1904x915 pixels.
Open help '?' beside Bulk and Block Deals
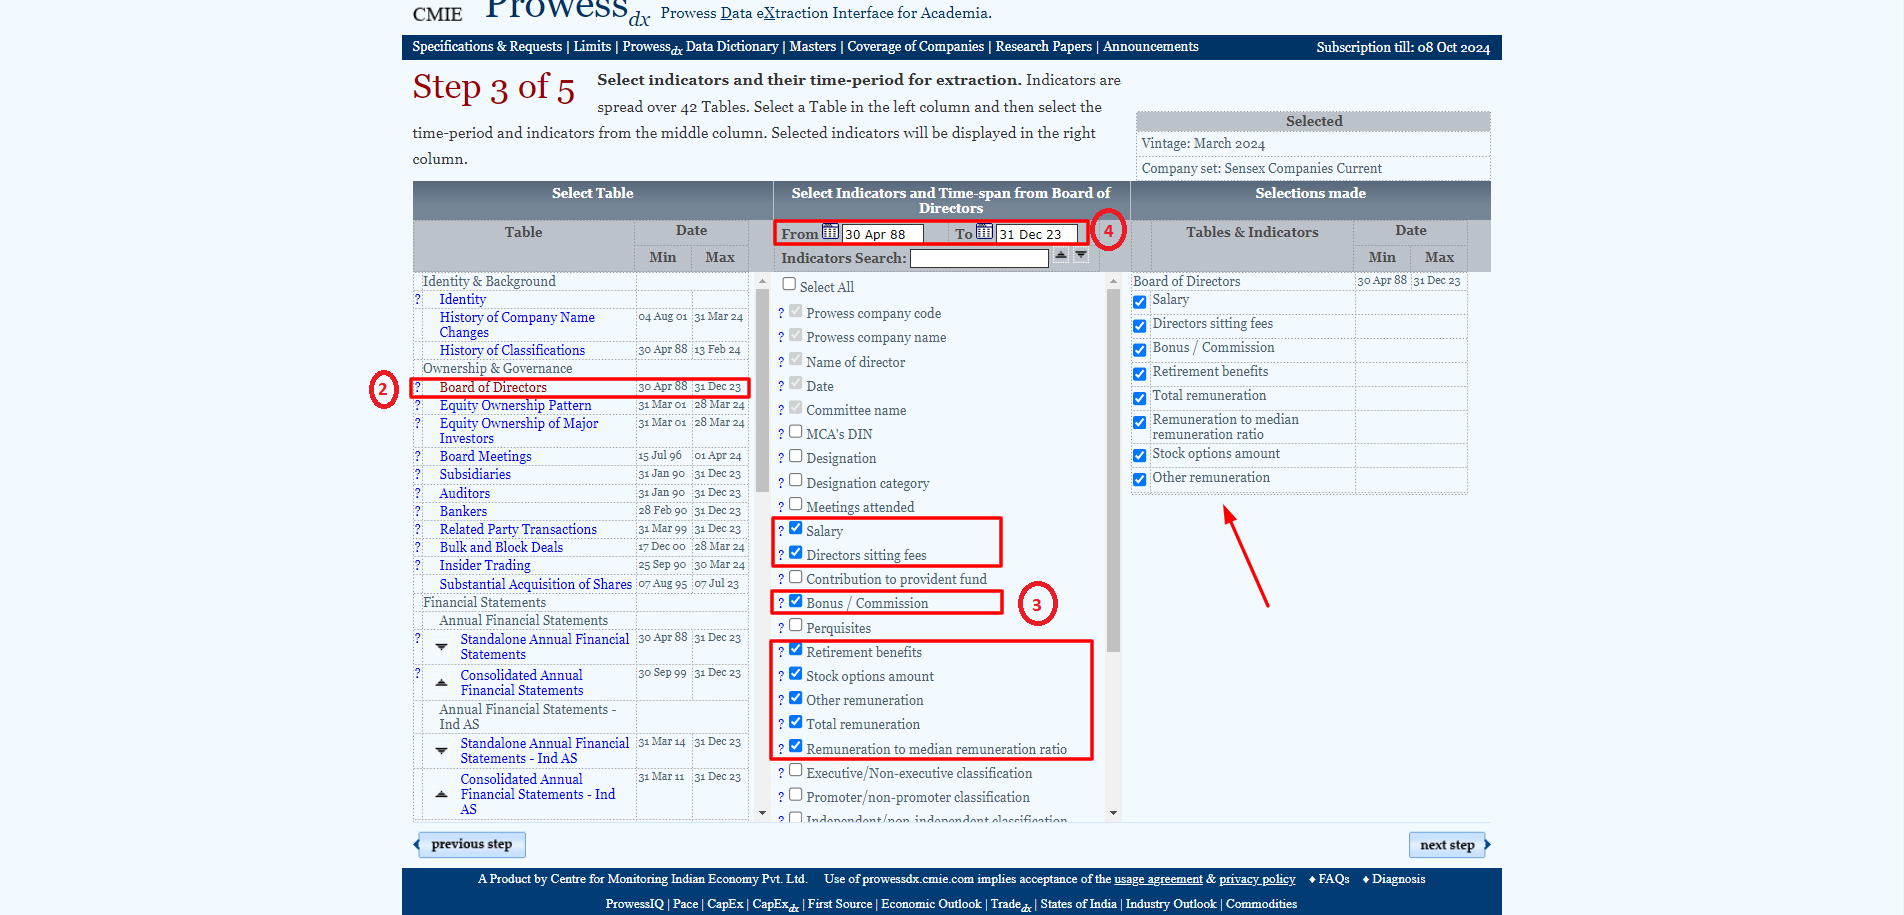[x=418, y=547]
